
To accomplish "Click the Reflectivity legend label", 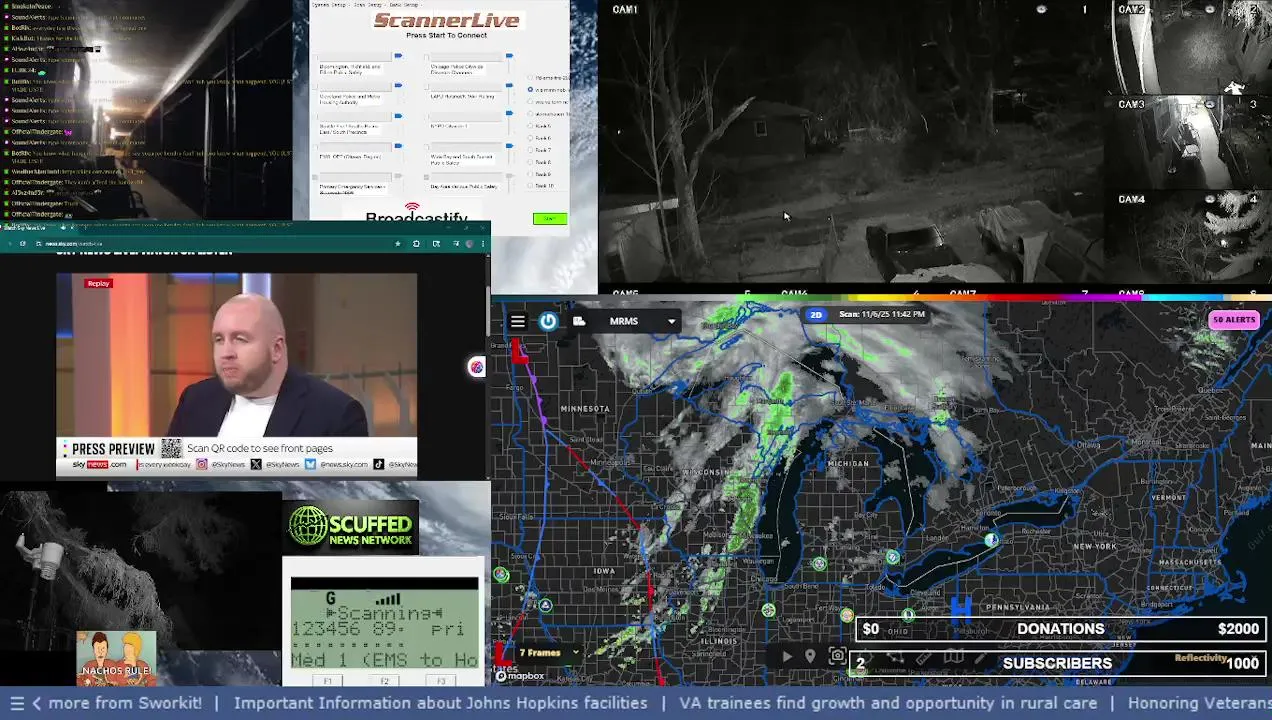I will (1201, 658).
